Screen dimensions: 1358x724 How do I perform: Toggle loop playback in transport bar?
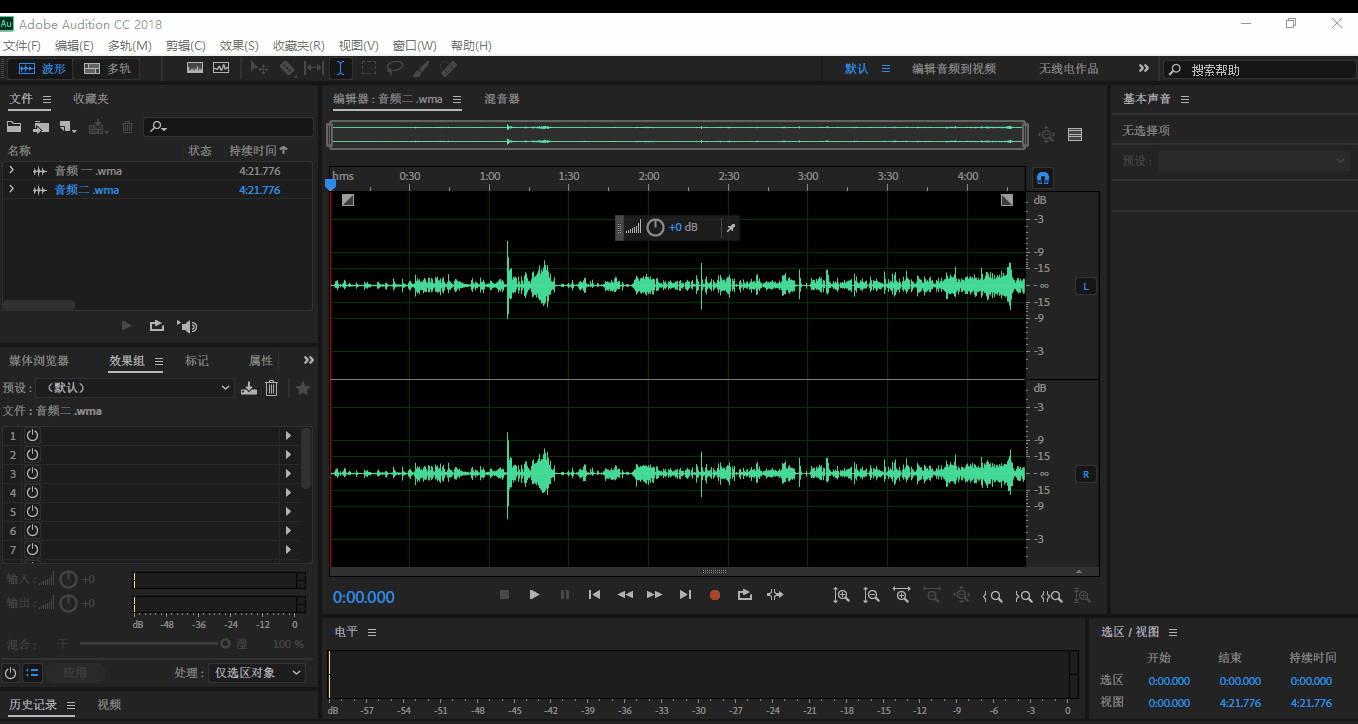[745, 595]
